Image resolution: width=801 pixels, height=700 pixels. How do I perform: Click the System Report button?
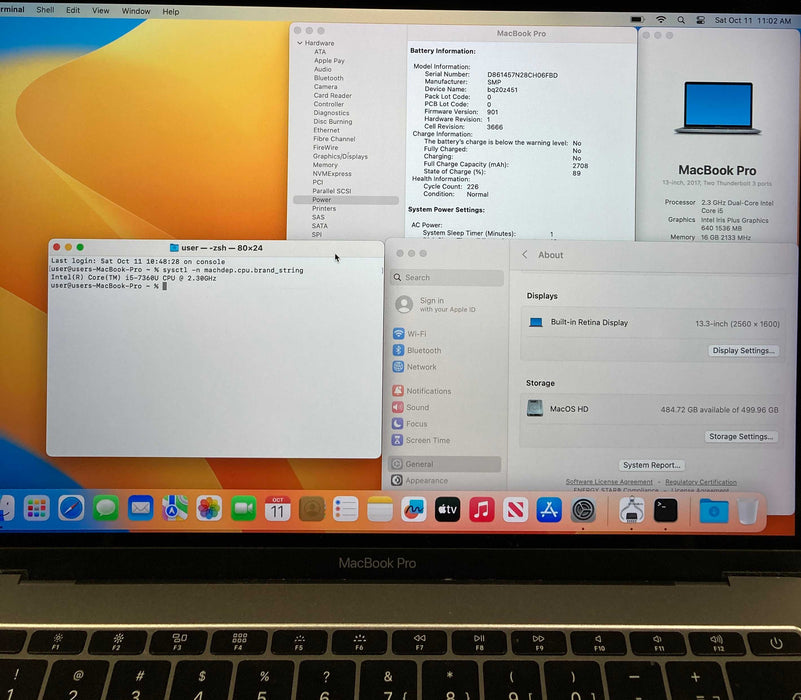click(652, 465)
